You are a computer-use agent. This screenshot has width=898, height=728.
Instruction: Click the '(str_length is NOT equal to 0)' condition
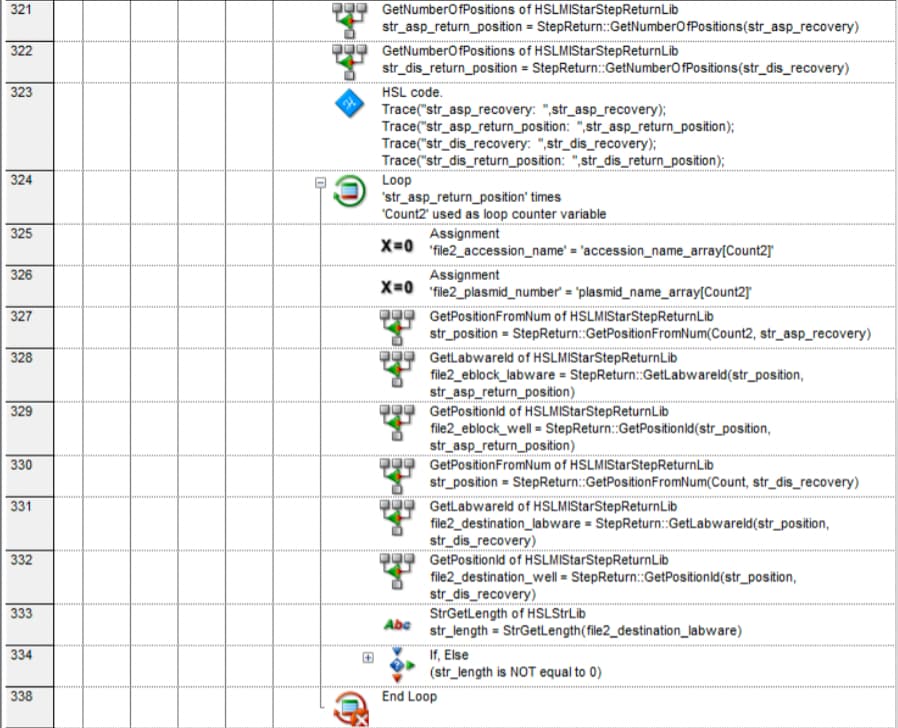point(515,672)
